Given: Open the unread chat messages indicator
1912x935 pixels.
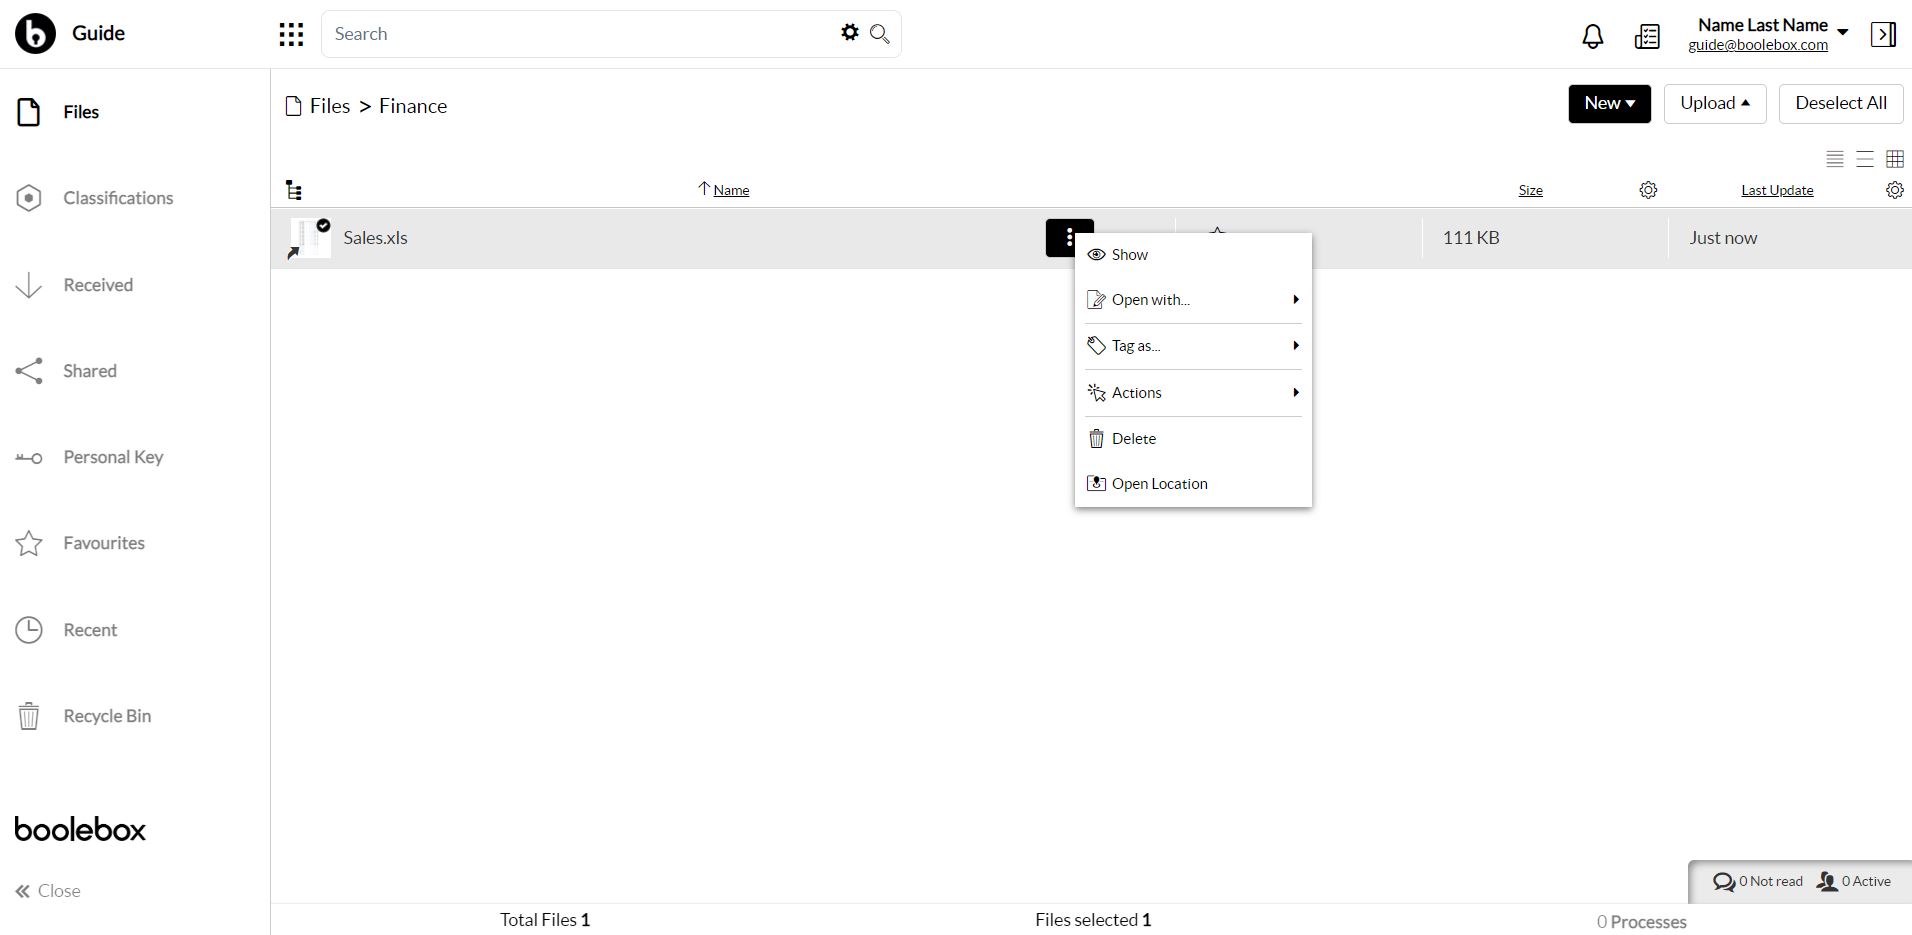Looking at the screenshot, I should pos(1758,882).
